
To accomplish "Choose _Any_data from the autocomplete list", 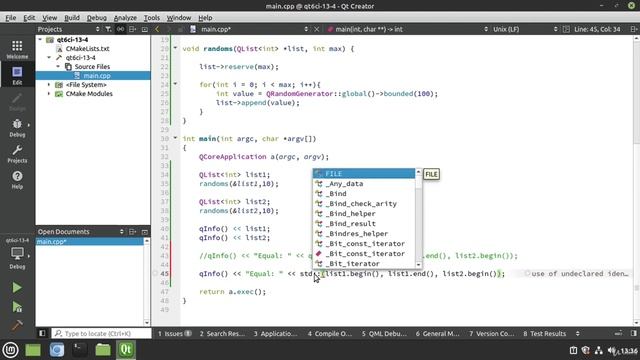I will click(x=364, y=184).
